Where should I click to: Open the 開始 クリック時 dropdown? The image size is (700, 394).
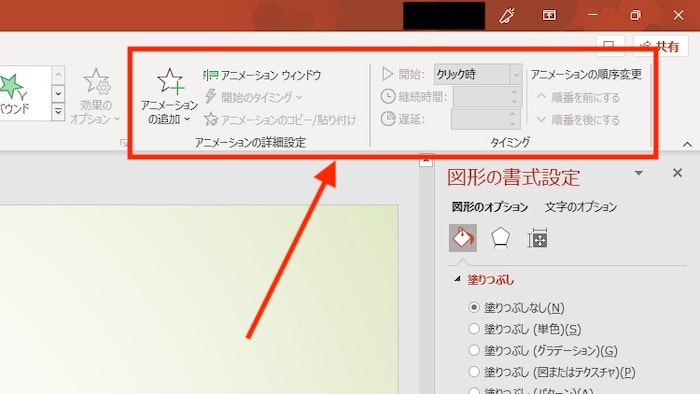(x=516, y=75)
